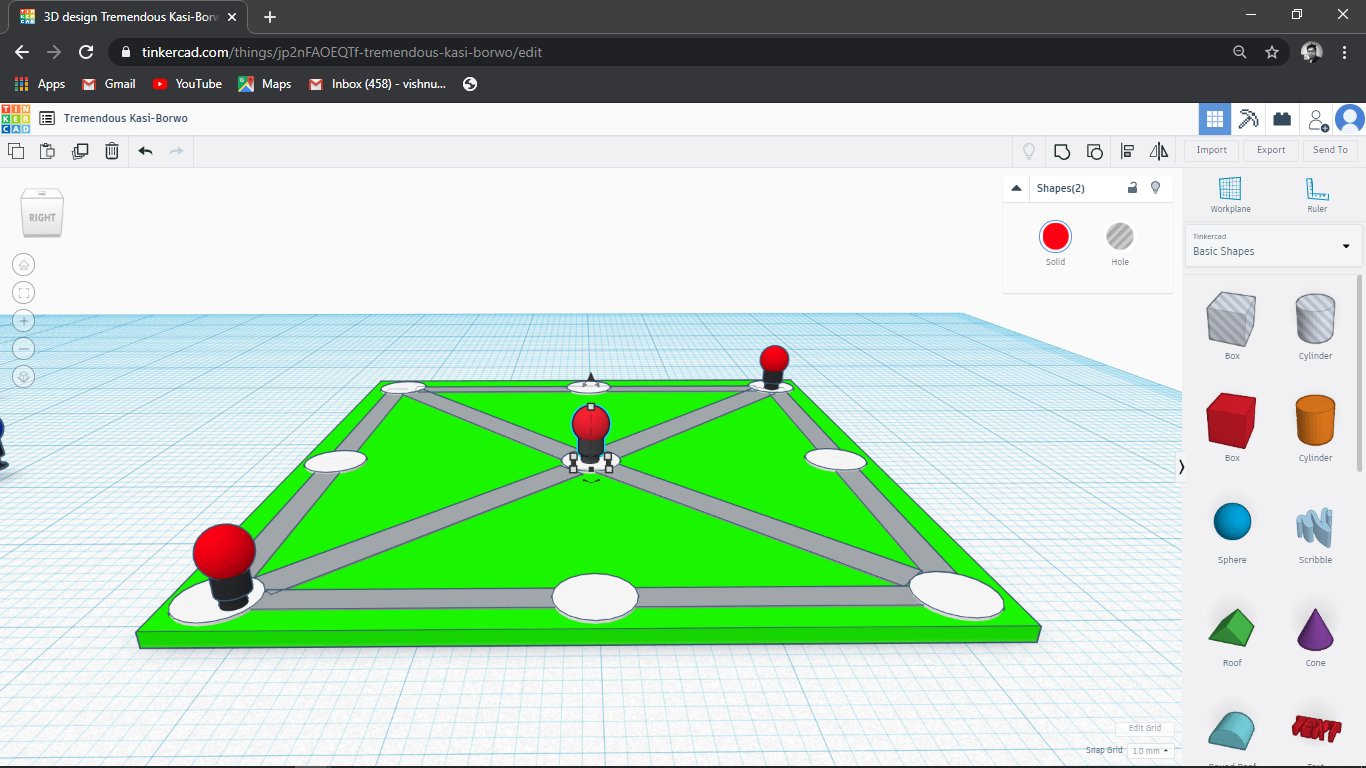This screenshot has height=768, width=1366.
Task: Click the design name Tremendous Kasi-Borwo
Action: click(x=126, y=118)
